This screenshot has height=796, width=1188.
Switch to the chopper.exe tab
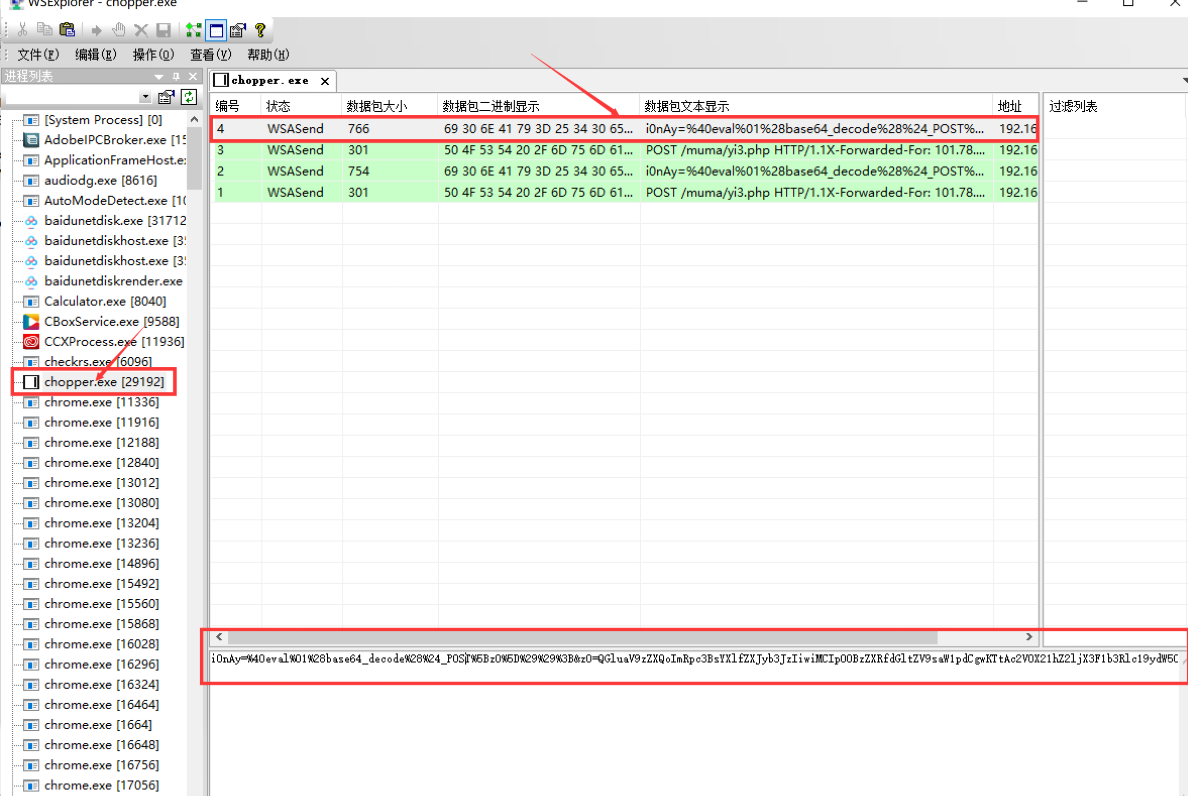coord(270,80)
